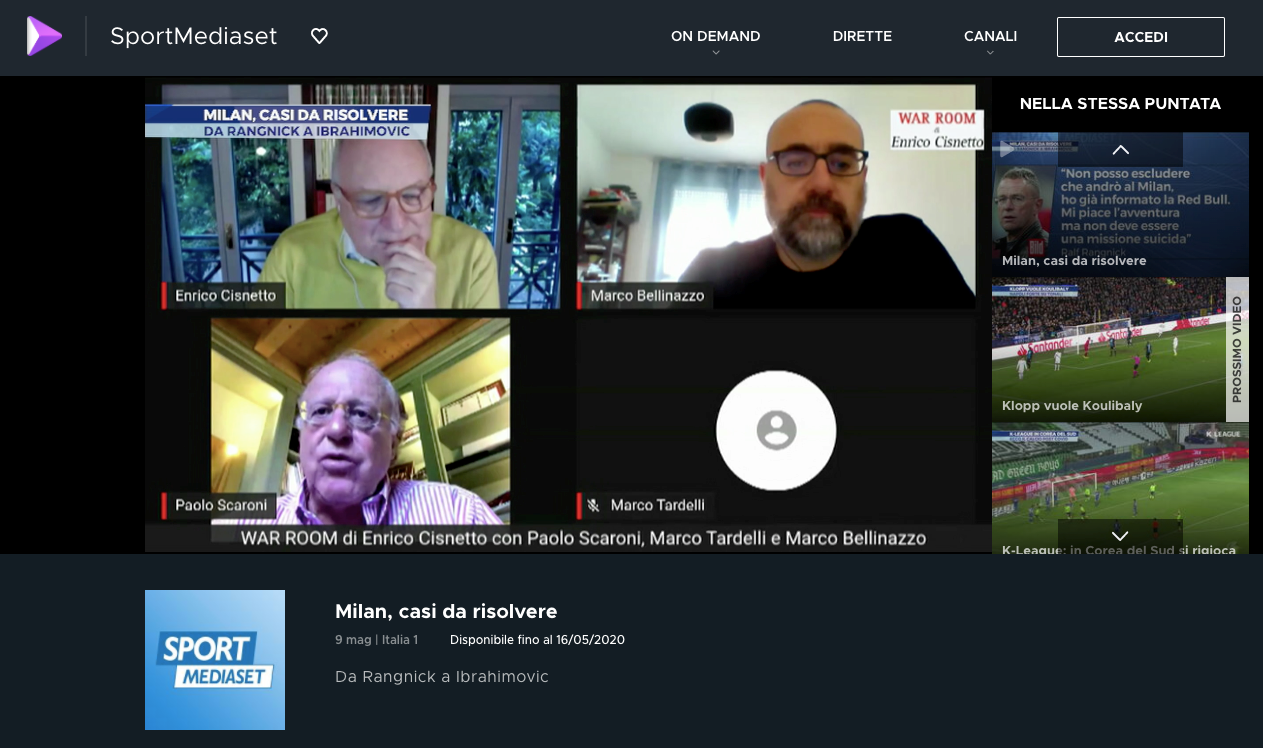Click the 'Milan, casi da risolvere' episode title

click(446, 611)
